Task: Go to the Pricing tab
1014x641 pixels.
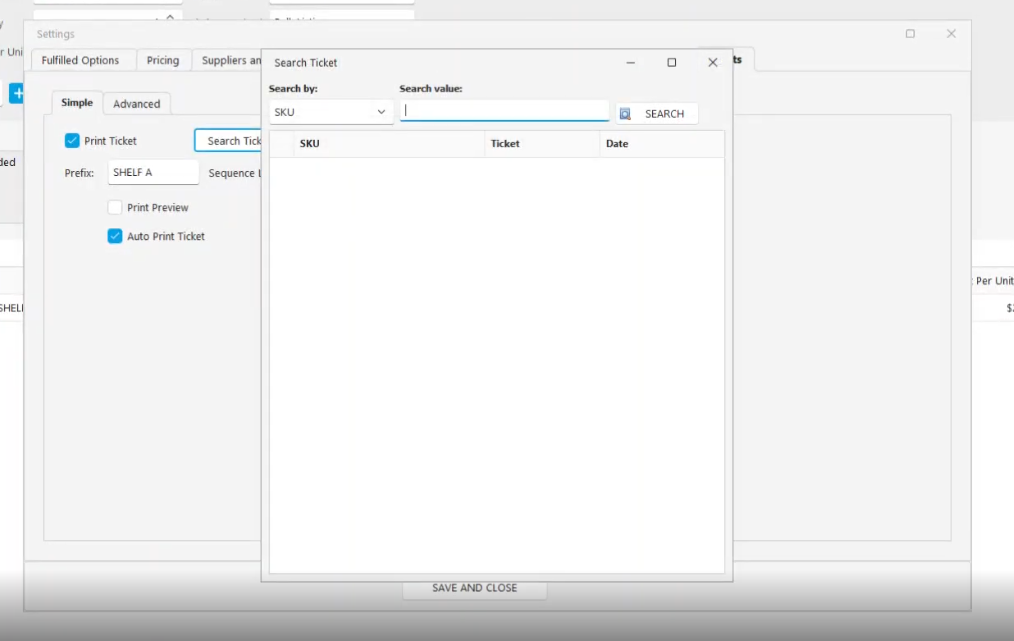Action: (163, 61)
